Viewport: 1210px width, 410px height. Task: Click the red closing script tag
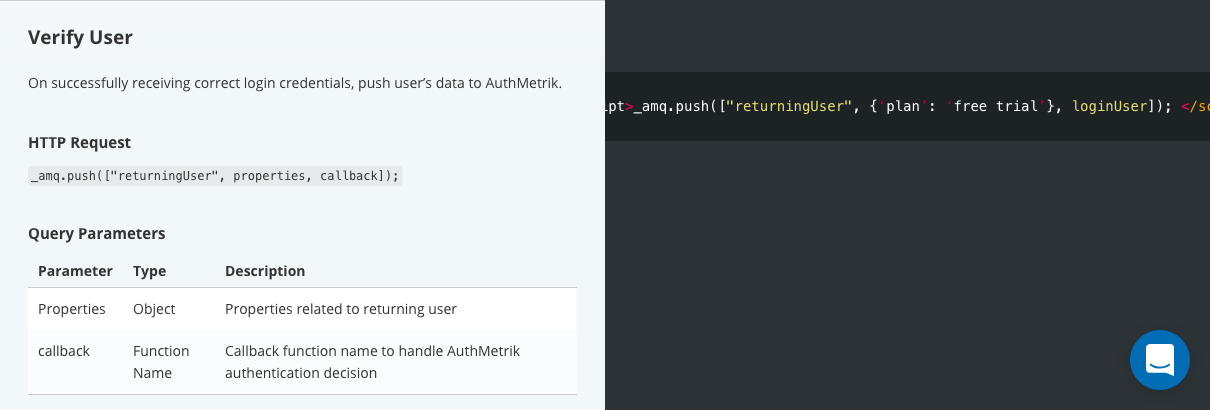(x=1196, y=106)
